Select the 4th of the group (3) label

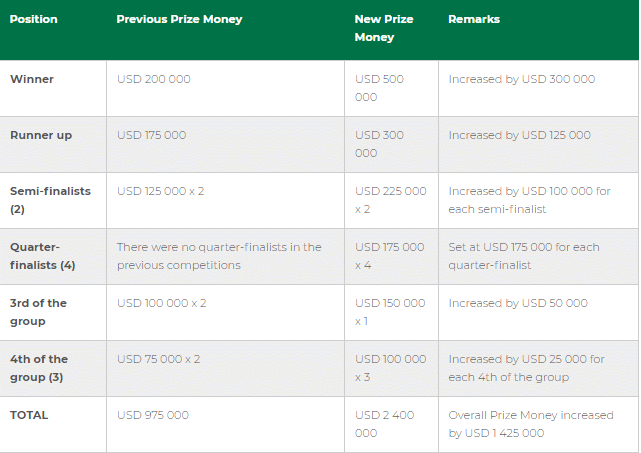pyautogui.click(x=39, y=368)
